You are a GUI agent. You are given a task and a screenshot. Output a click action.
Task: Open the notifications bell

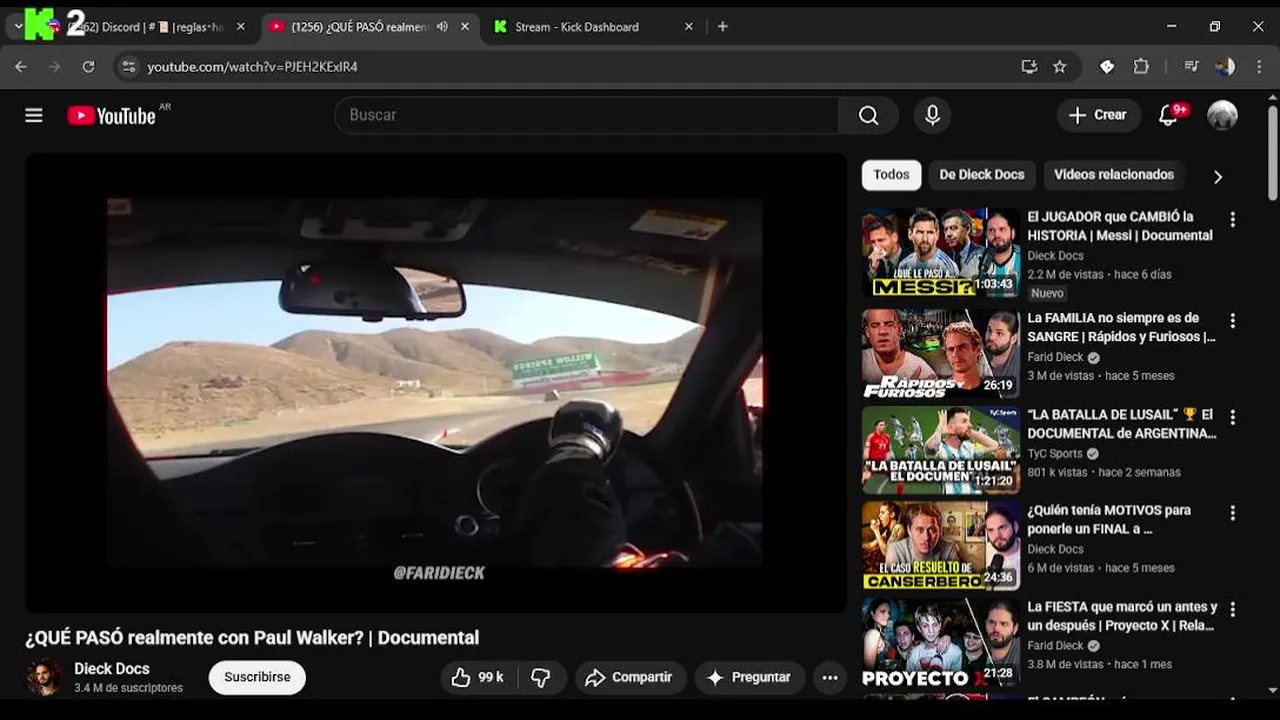tap(1168, 115)
